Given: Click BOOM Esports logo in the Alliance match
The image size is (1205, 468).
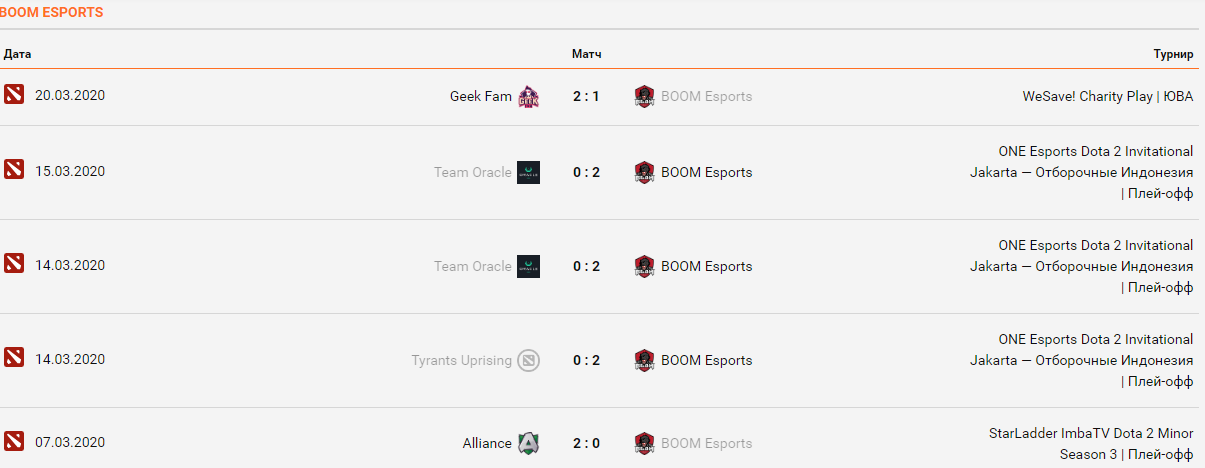Looking at the screenshot, I should coord(644,443).
